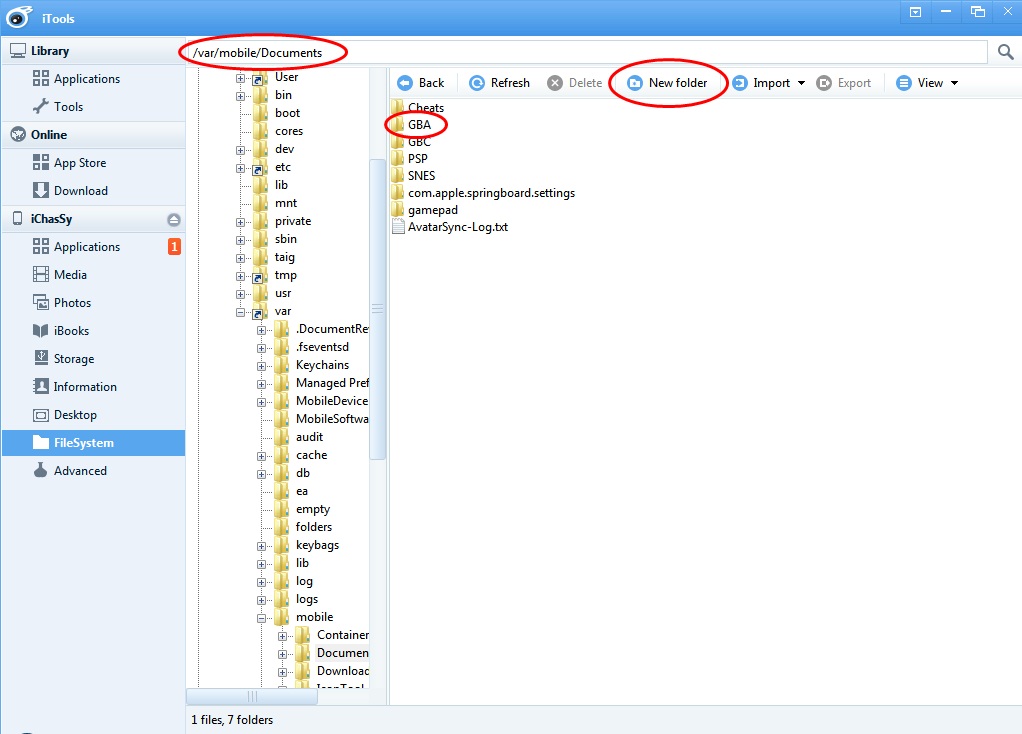Click the New folder icon
Viewport: 1022px width, 734px height.
[x=635, y=83]
